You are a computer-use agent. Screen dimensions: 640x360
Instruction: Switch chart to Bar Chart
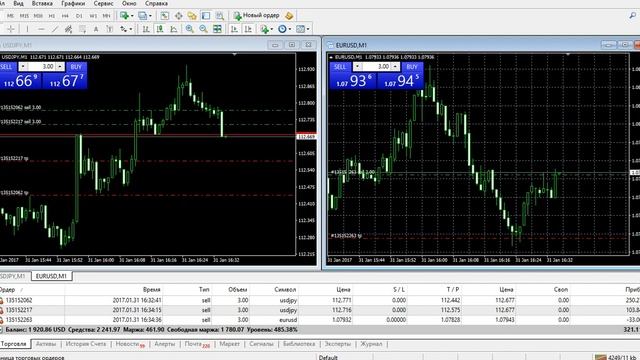[146, 29]
